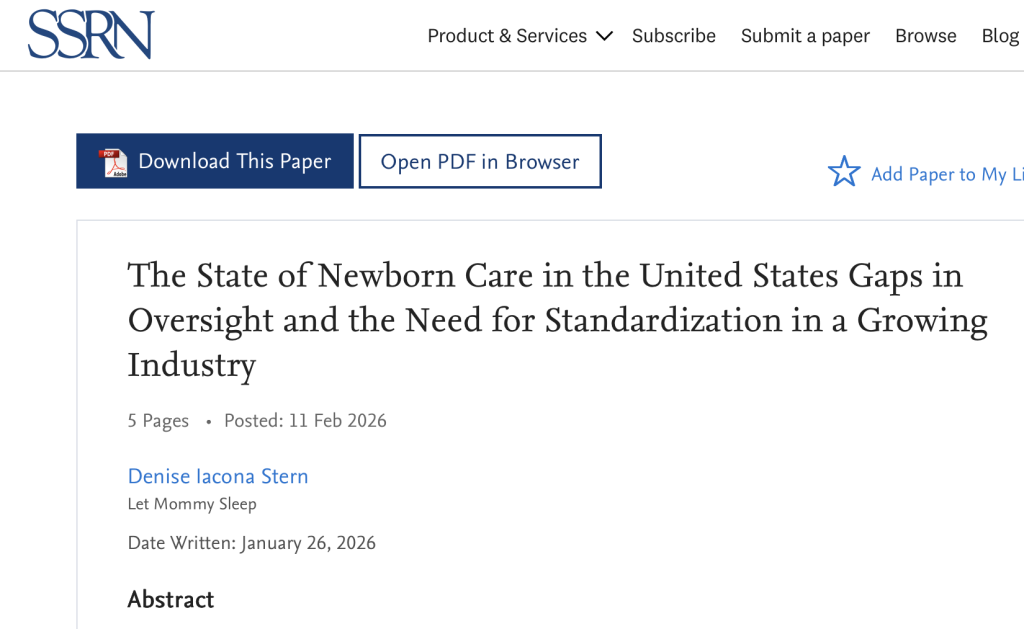Click Open PDF in Browser button
This screenshot has height=629, width=1024.
click(x=480, y=162)
